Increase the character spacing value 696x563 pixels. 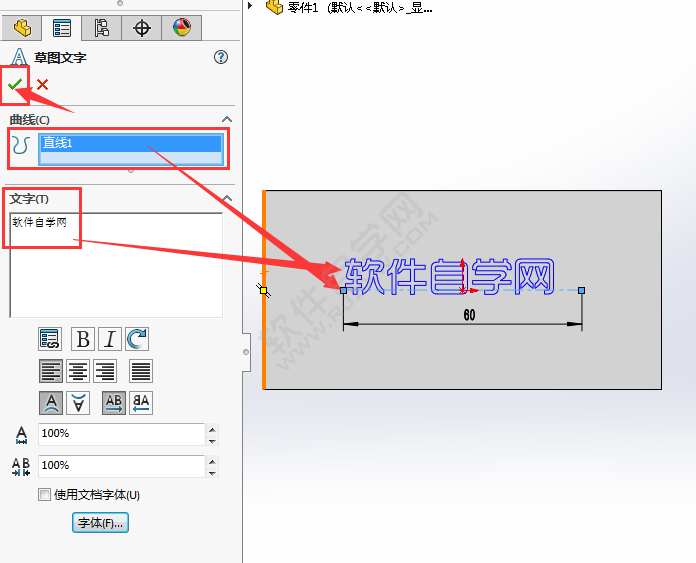(x=212, y=461)
